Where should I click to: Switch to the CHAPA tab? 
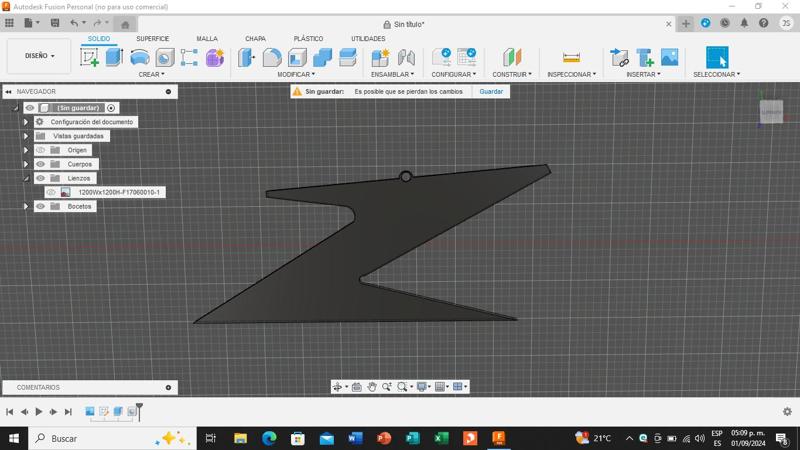point(255,39)
